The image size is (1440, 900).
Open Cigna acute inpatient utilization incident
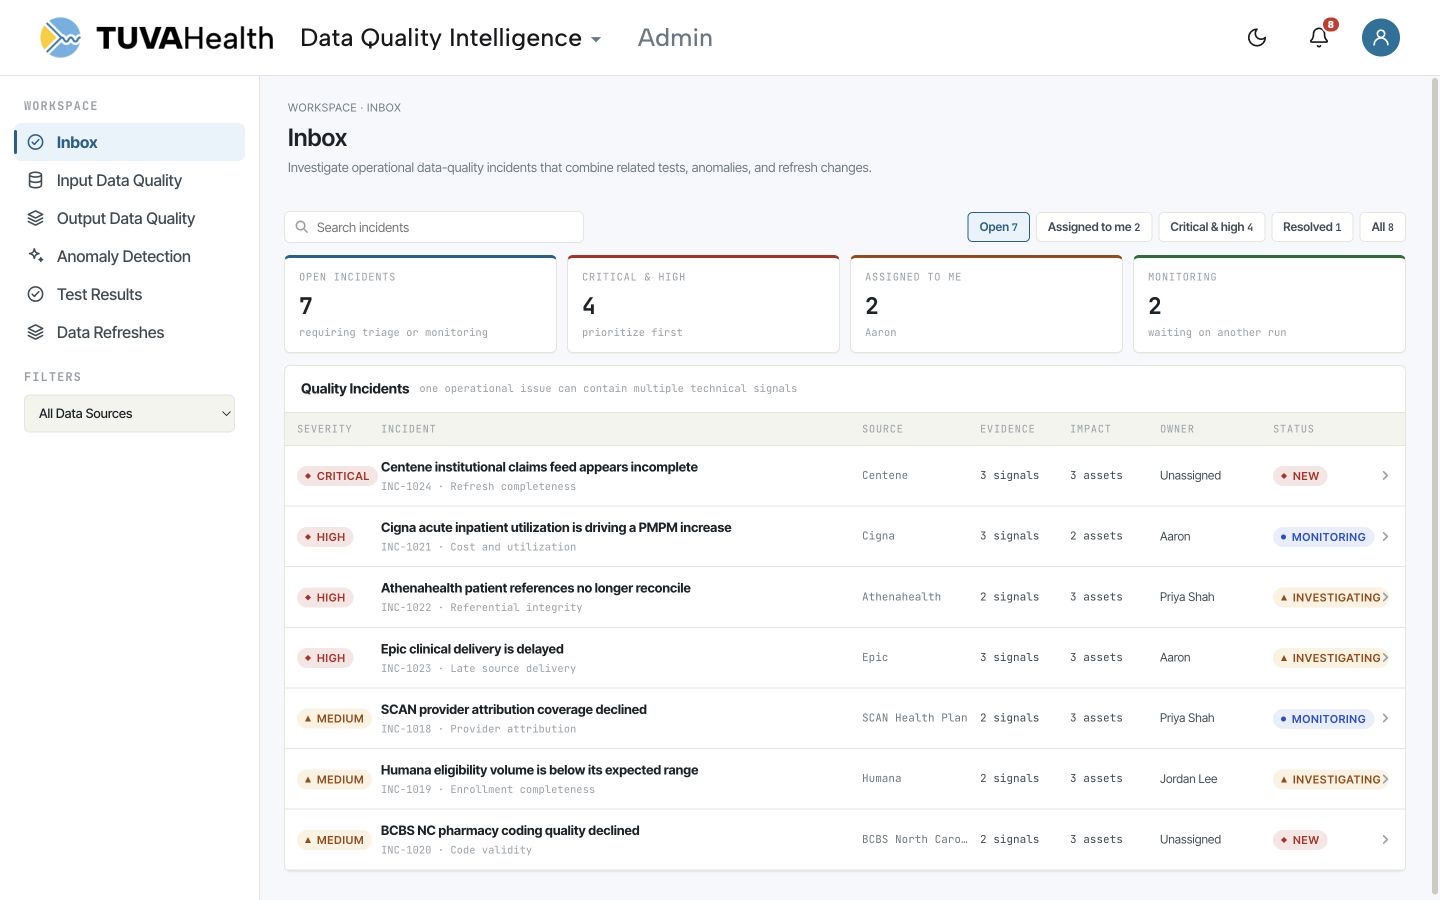(556, 528)
